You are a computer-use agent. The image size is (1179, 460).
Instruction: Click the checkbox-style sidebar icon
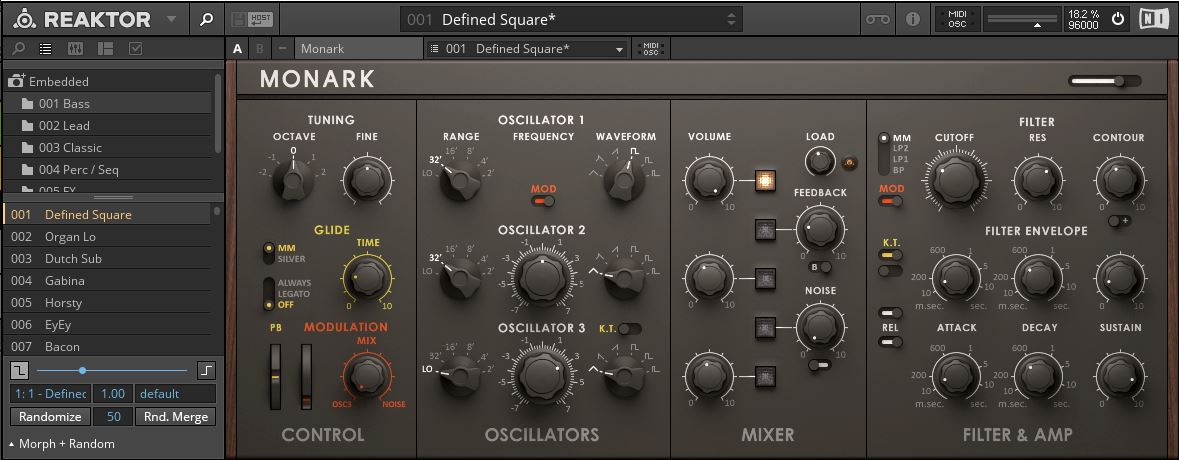click(135, 49)
